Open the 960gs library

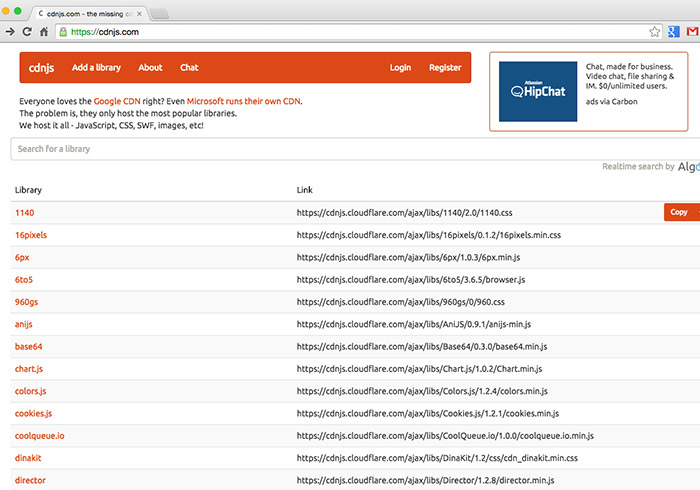tap(26, 302)
